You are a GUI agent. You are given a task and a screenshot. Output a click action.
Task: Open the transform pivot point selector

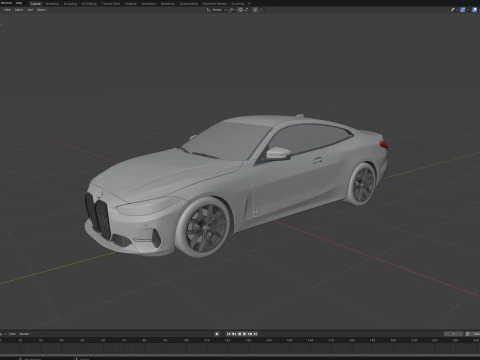pyautogui.click(x=232, y=10)
